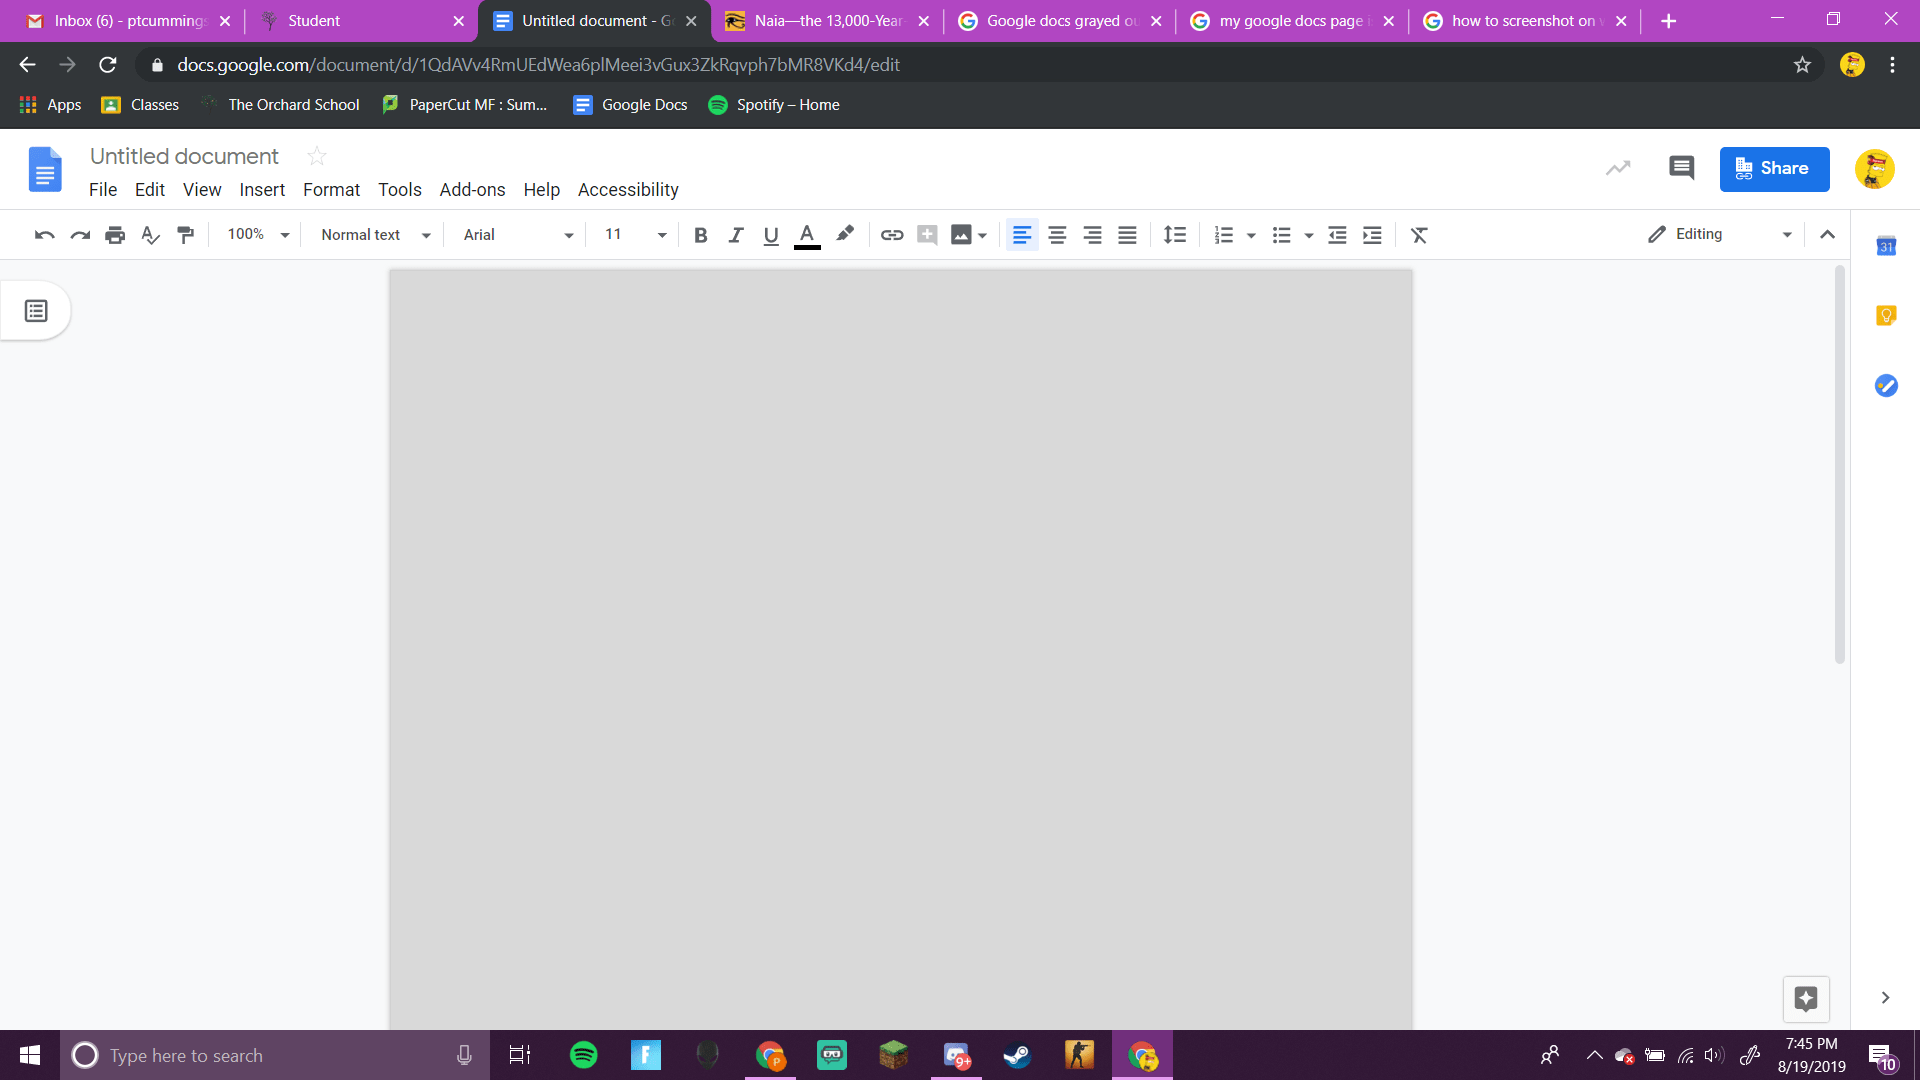This screenshot has width=1920, height=1080.
Task: Click the clear formatting icon
Action: tap(1418, 235)
